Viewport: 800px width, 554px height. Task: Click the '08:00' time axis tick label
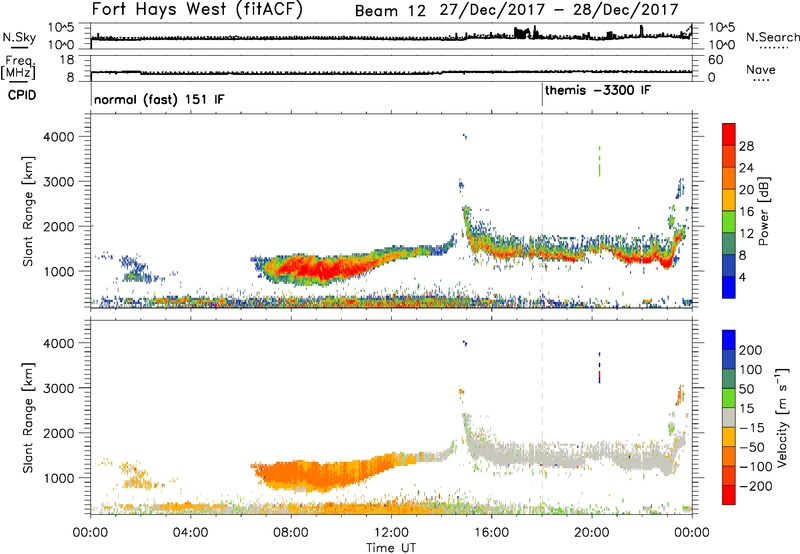(291, 533)
